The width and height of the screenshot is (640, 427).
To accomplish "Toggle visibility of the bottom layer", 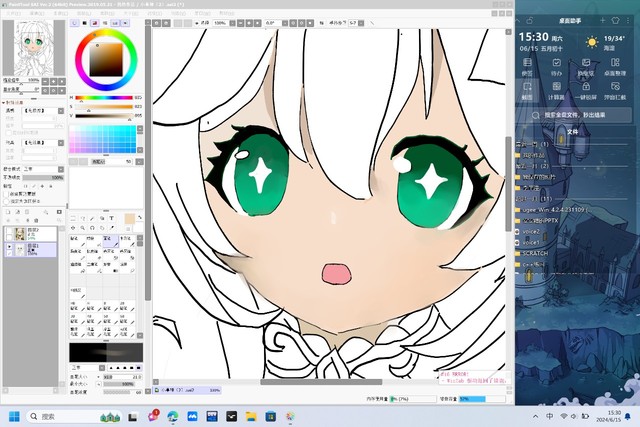I will [x=9, y=245].
